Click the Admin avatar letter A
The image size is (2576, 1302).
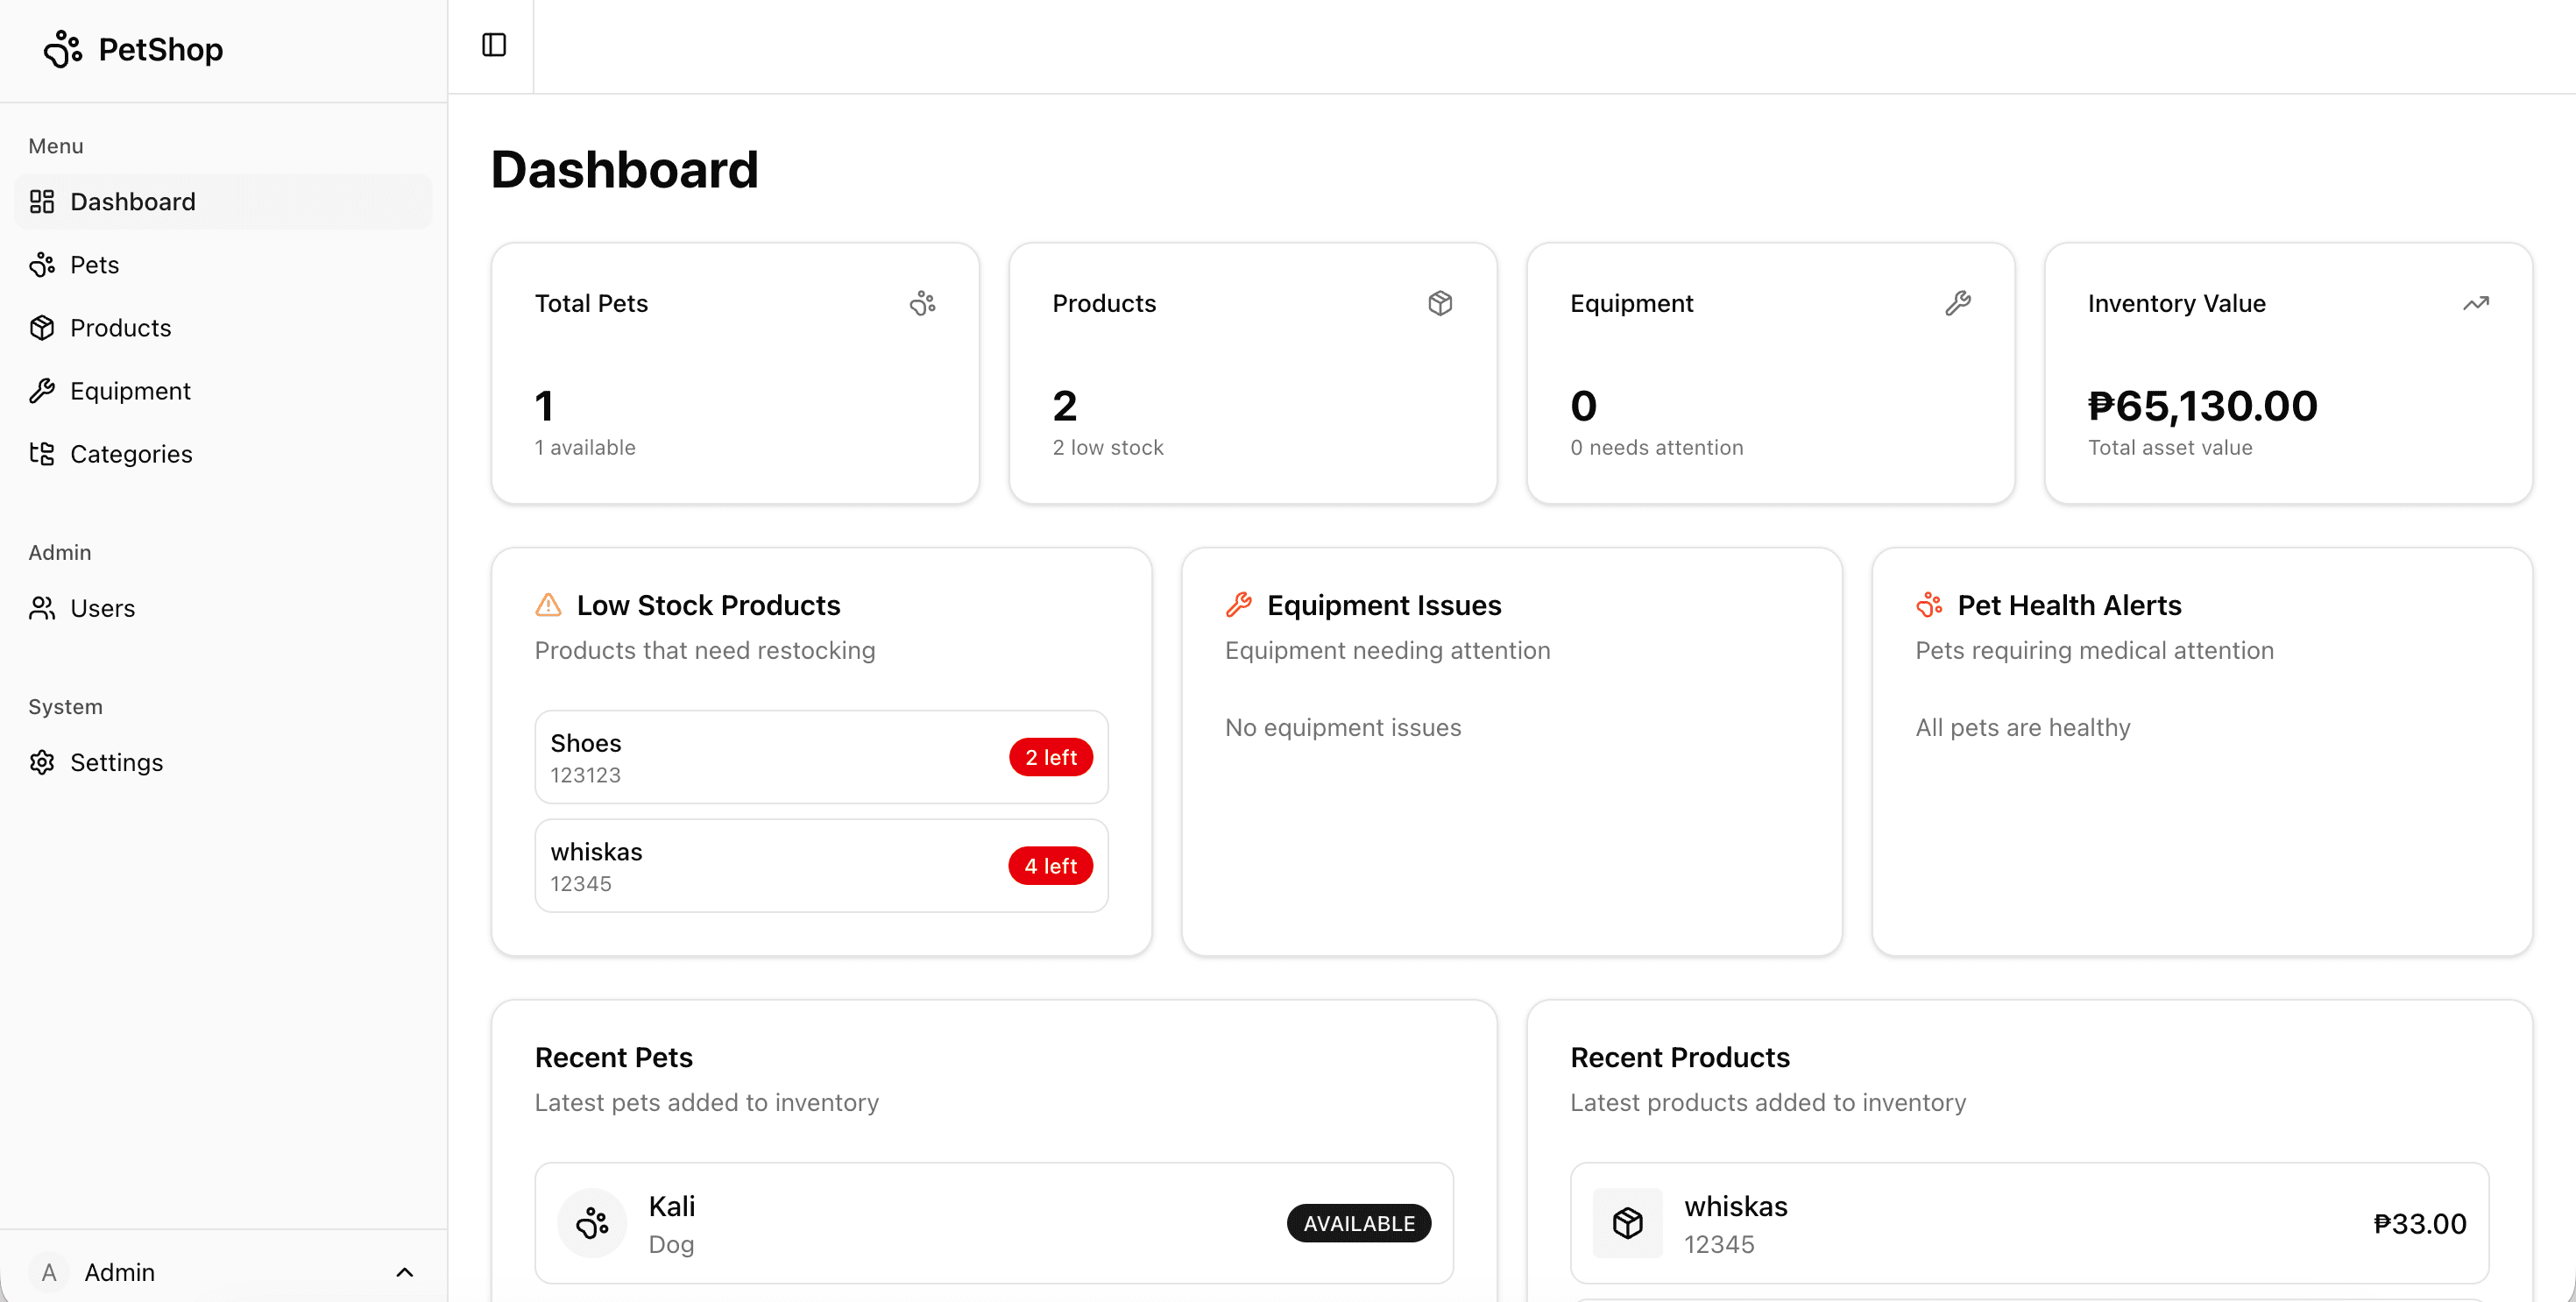click(x=48, y=1272)
